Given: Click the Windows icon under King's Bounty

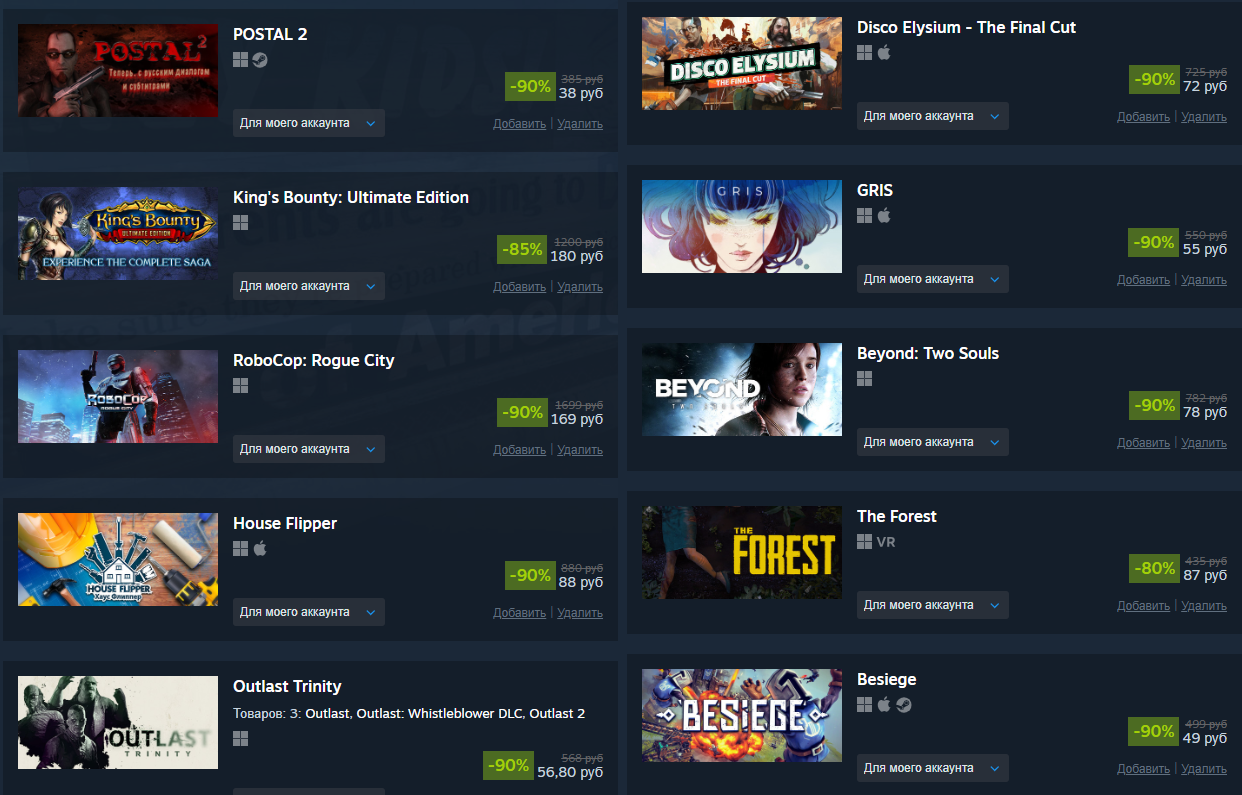Looking at the screenshot, I should coord(240,223).
